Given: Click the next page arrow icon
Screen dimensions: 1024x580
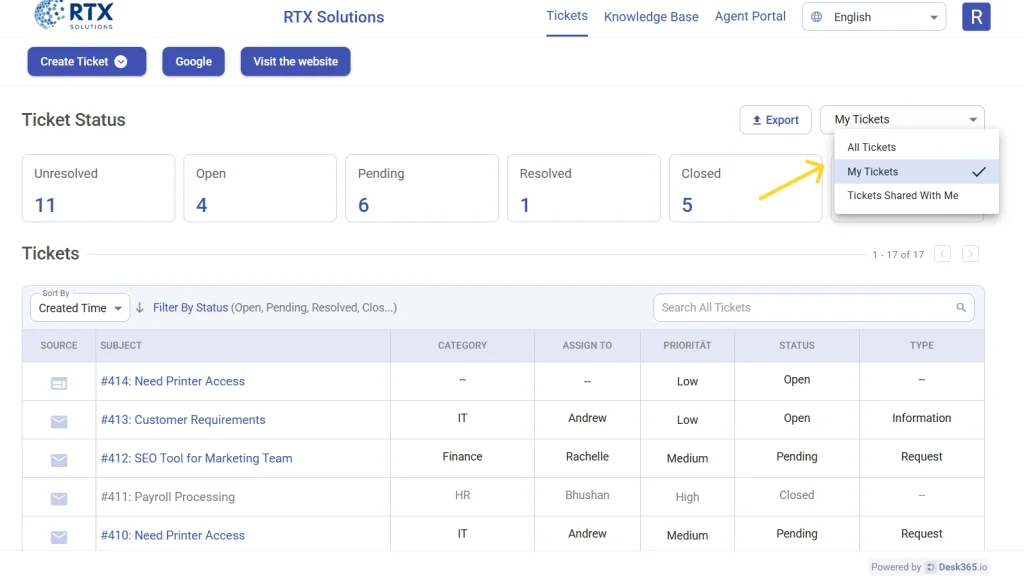Looking at the screenshot, I should [x=970, y=254].
